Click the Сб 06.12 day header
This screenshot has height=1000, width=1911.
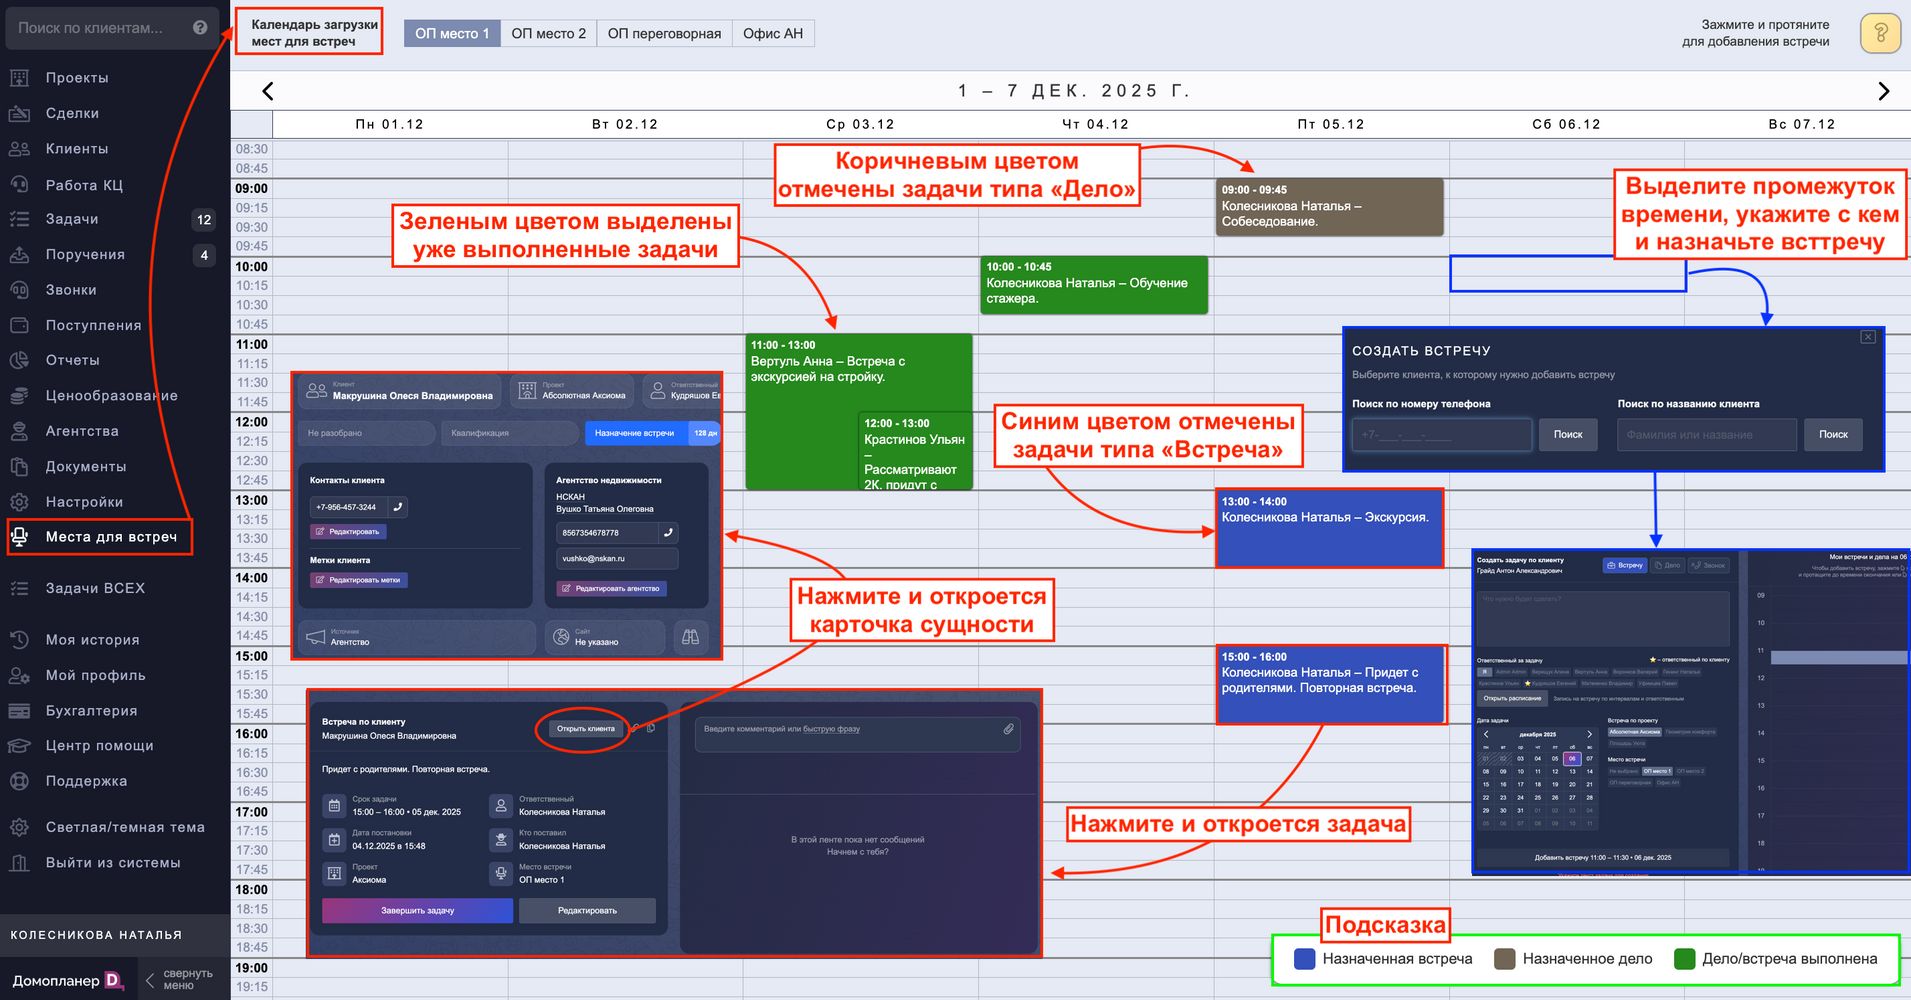(x=1566, y=124)
